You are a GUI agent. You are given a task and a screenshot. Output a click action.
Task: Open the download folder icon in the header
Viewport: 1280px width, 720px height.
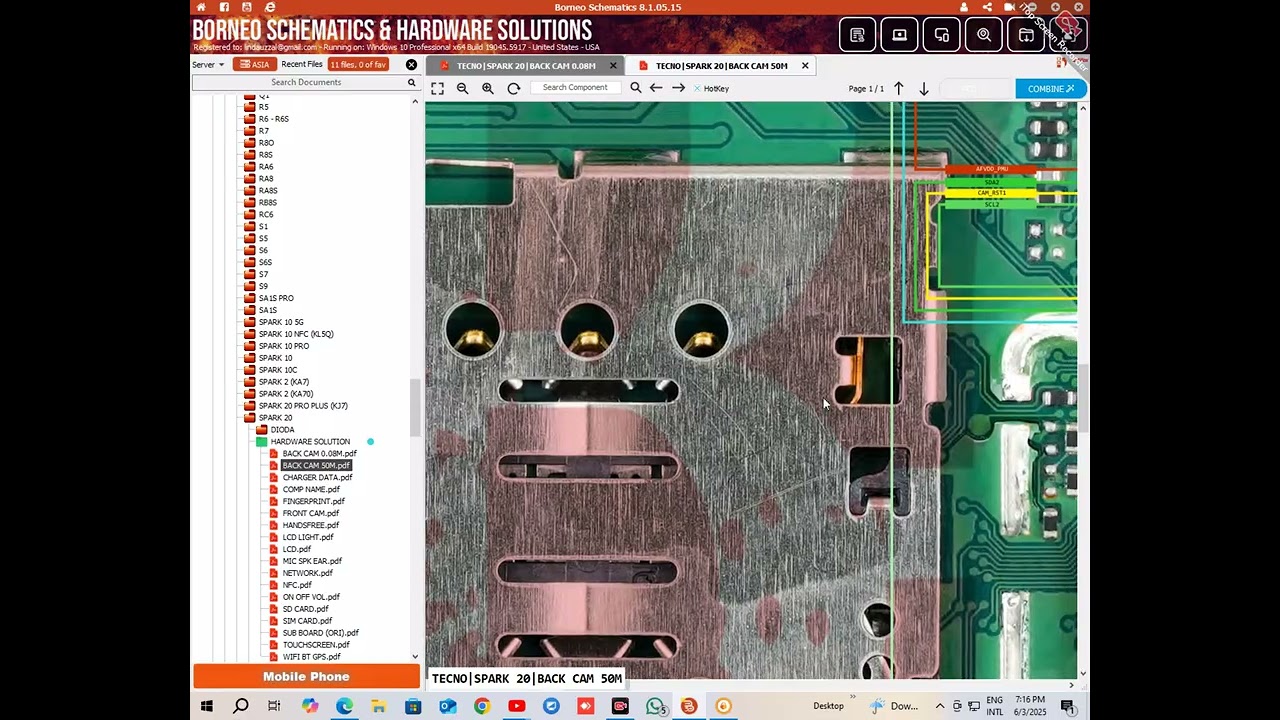pos(1026,35)
